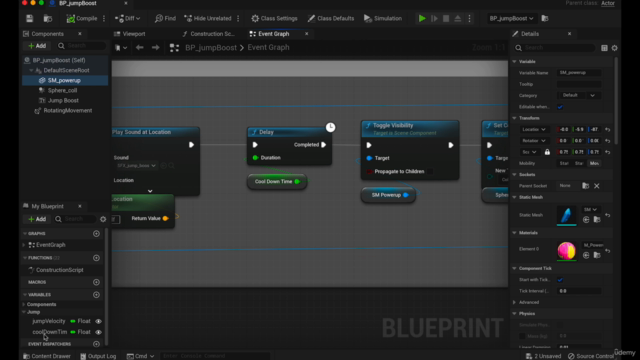640x360 pixels.
Task: Expand the Advanced section
Action: click(514, 302)
